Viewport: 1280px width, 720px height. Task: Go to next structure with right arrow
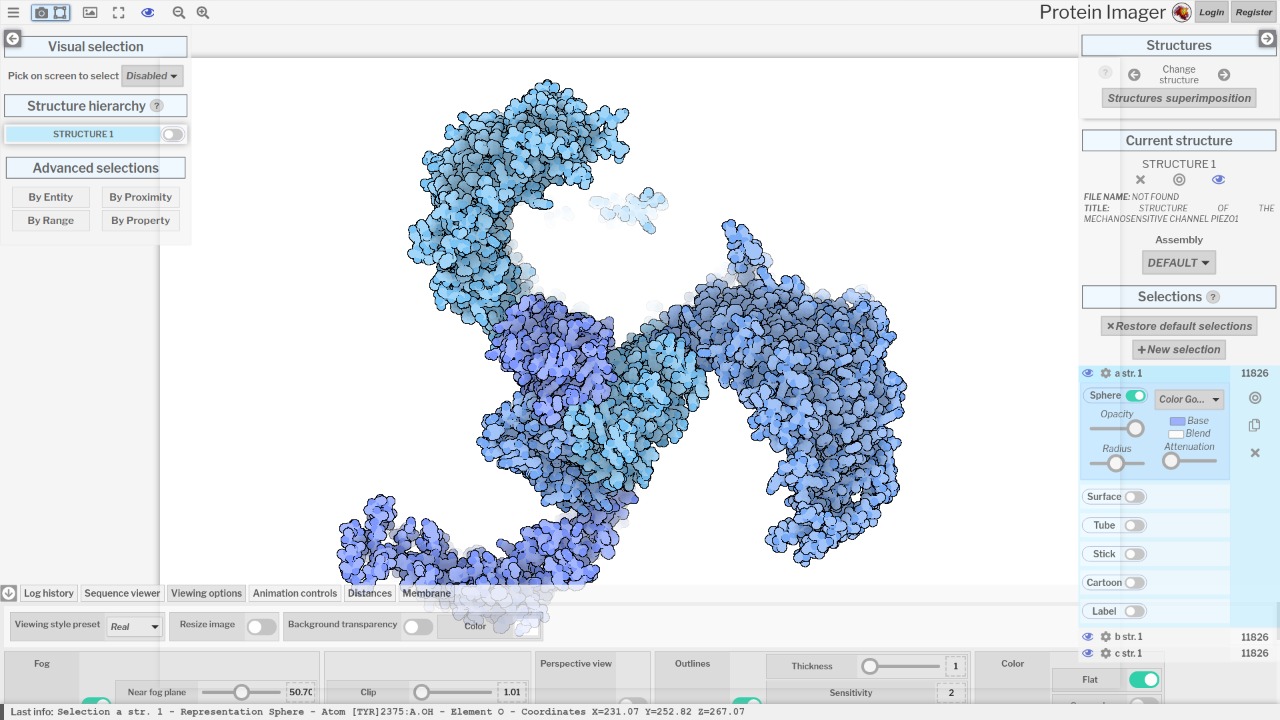click(x=1224, y=75)
